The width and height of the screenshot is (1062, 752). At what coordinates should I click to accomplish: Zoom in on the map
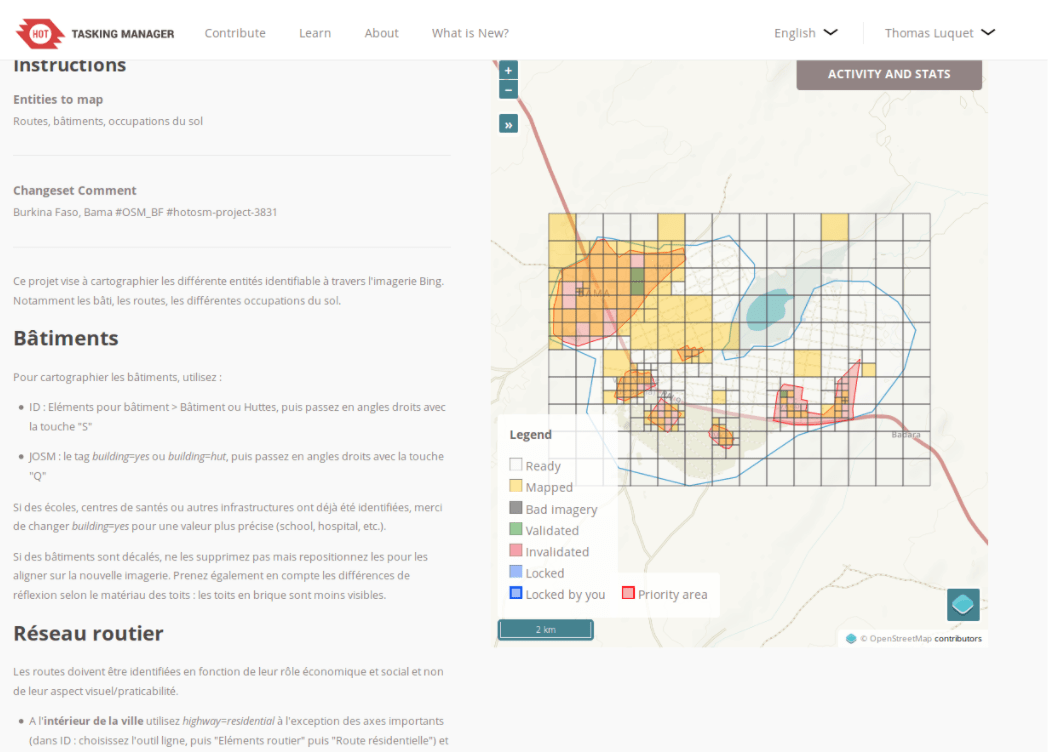pyautogui.click(x=508, y=71)
